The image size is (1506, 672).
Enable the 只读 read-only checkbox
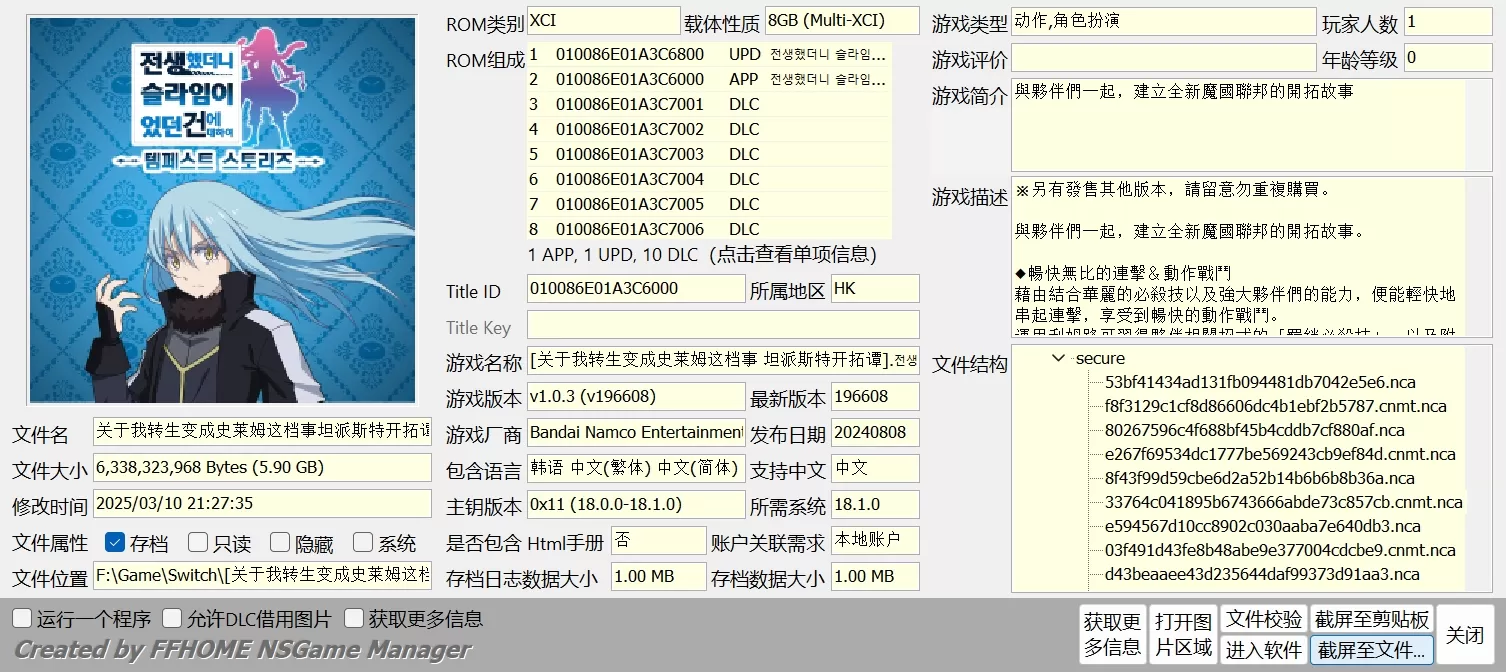coord(198,543)
